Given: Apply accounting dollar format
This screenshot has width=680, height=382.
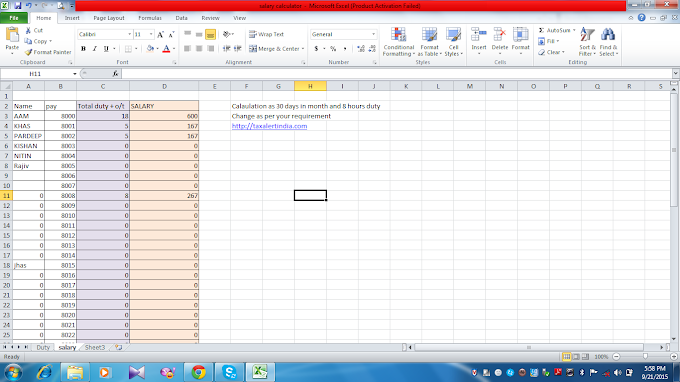Looking at the screenshot, I should point(316,49).
